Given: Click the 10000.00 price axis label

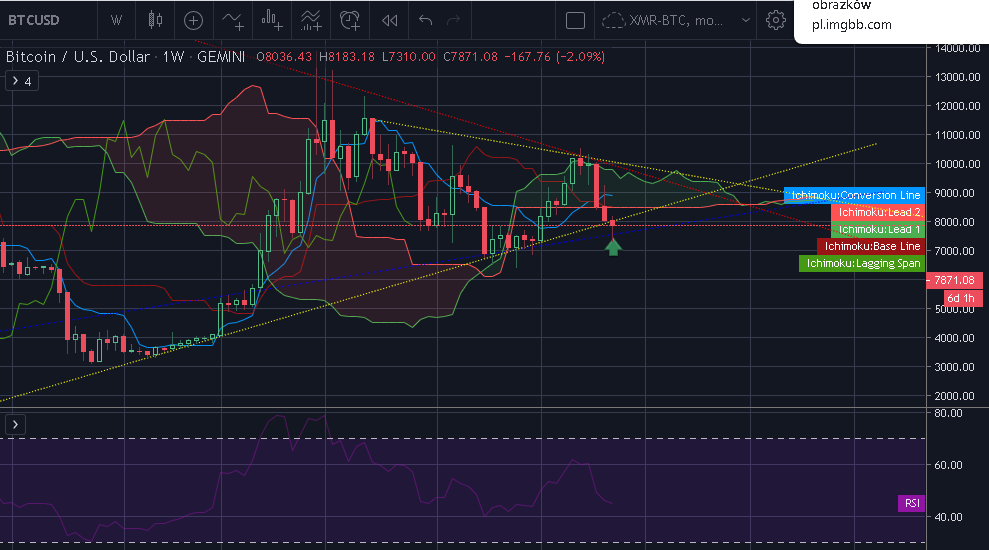Looking at the screenshot, I should [x=957, y=164].
